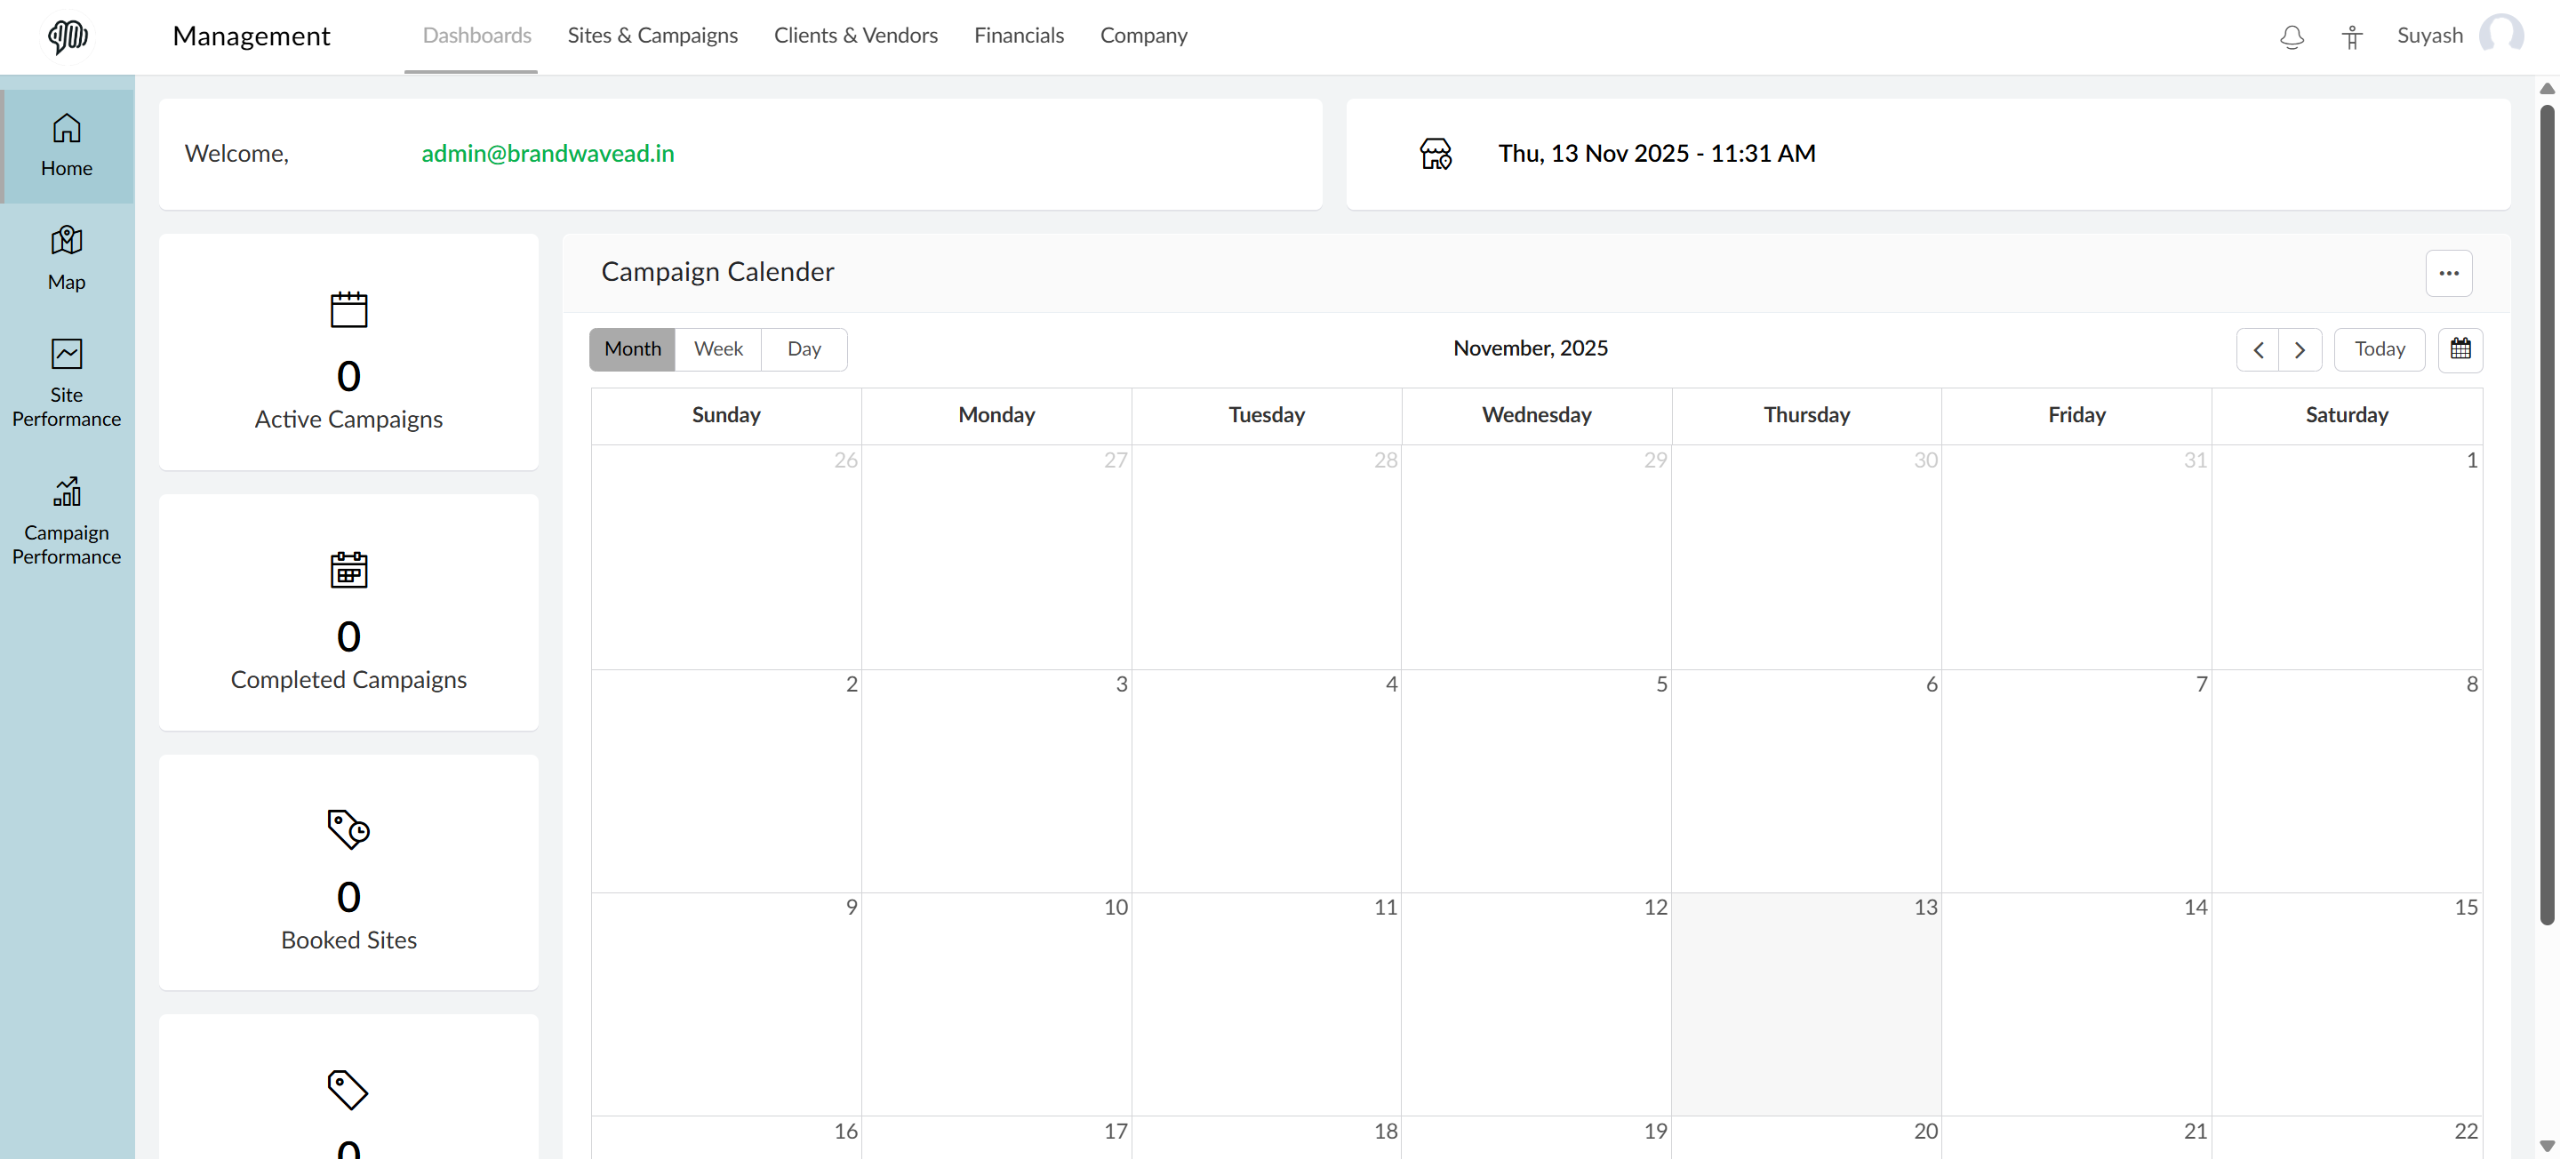Open the Financials menu

1018,36
